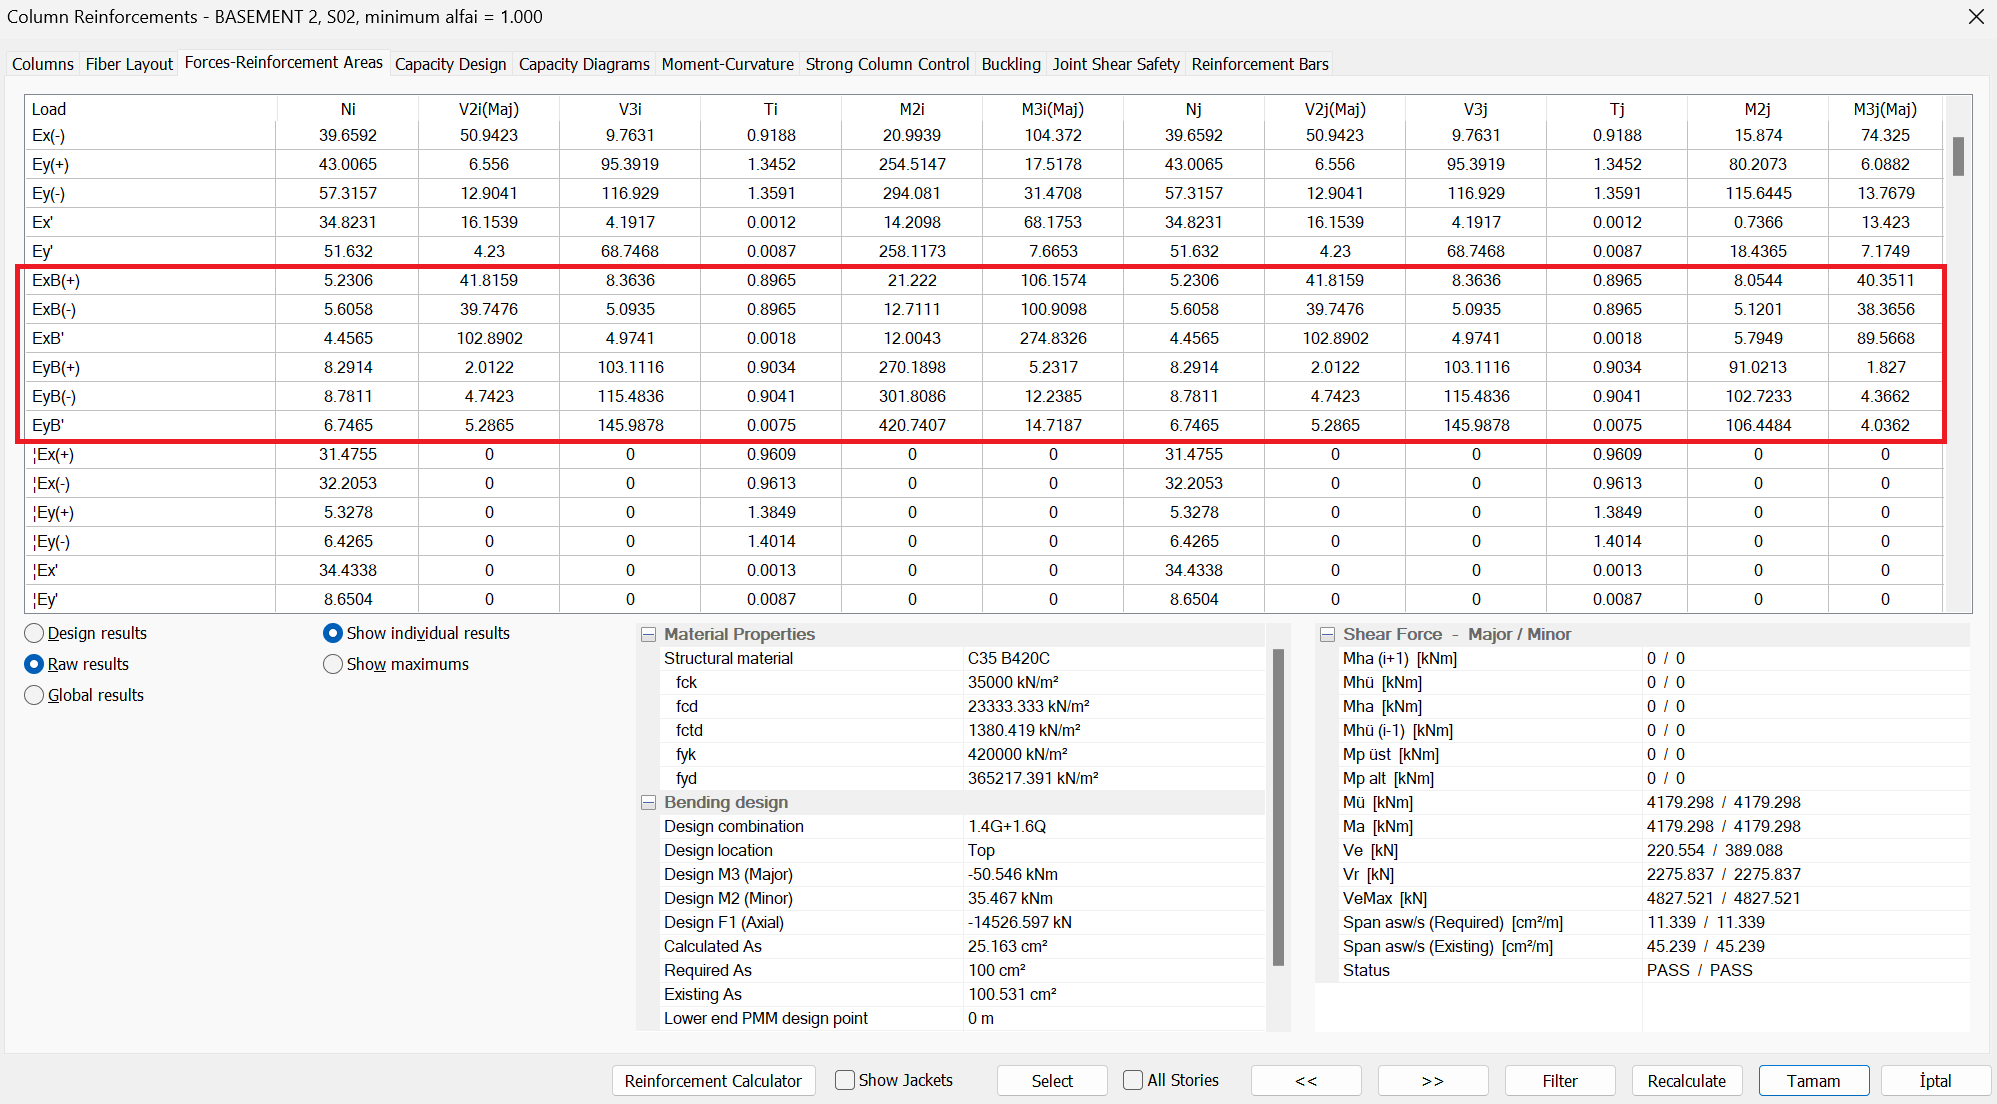Open the Moment-Curvature tab
Image resolution: width=1997 pixels, height=1104 pixels.
point(727,64)
